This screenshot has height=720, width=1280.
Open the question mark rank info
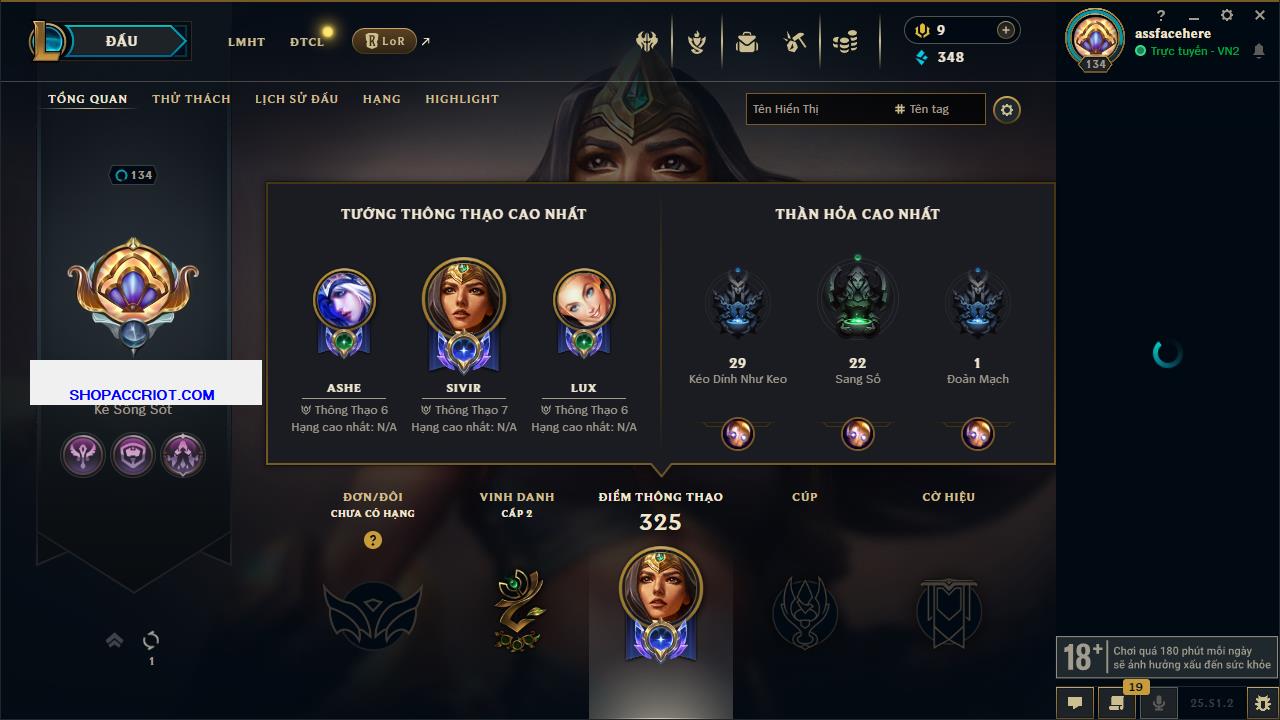point(373,540)
